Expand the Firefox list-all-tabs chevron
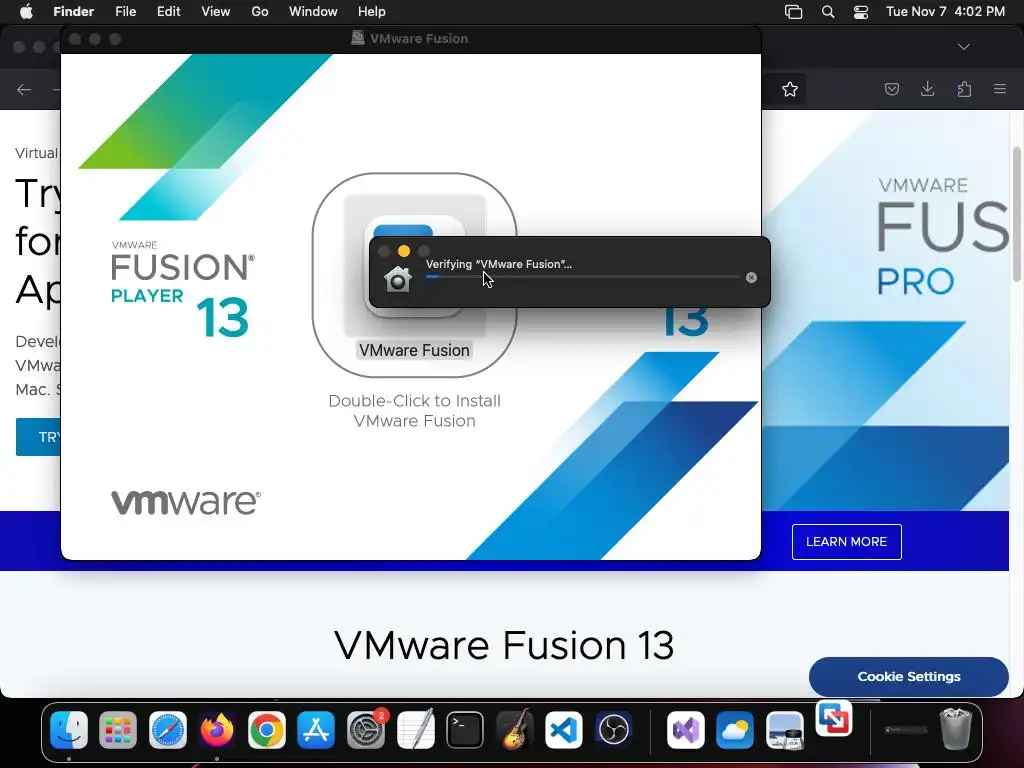The height and width of the screenshot is (768, 1024). [964, 46]
